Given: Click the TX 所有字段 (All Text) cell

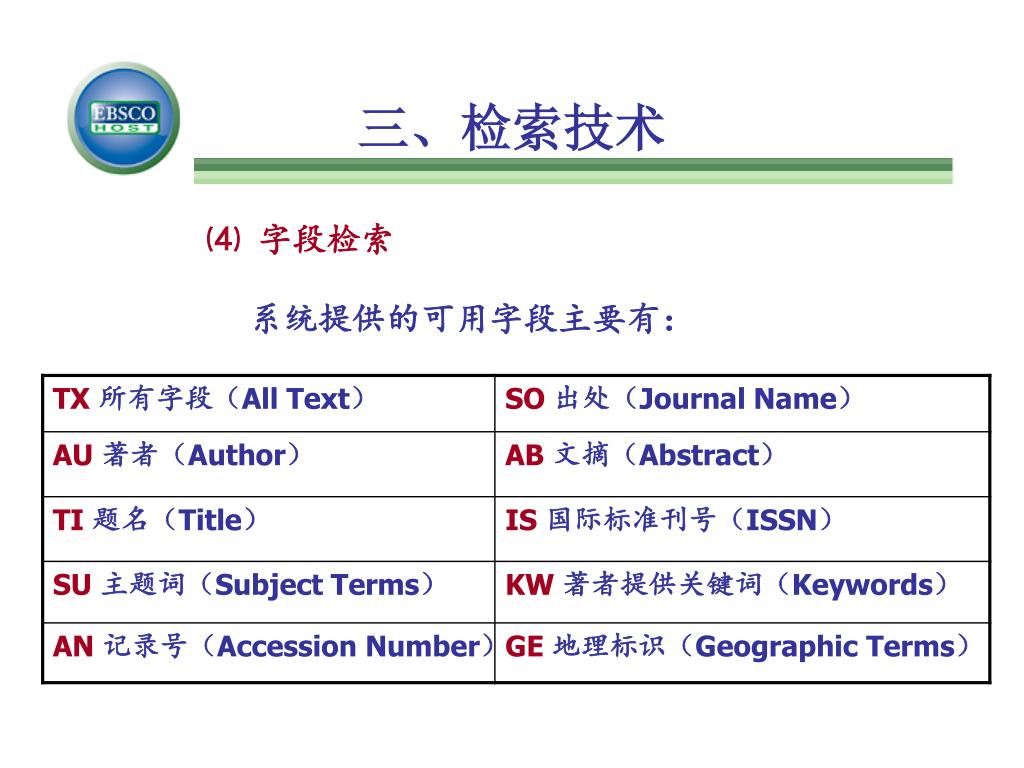Looking at the screenshot, I should 269,404.
